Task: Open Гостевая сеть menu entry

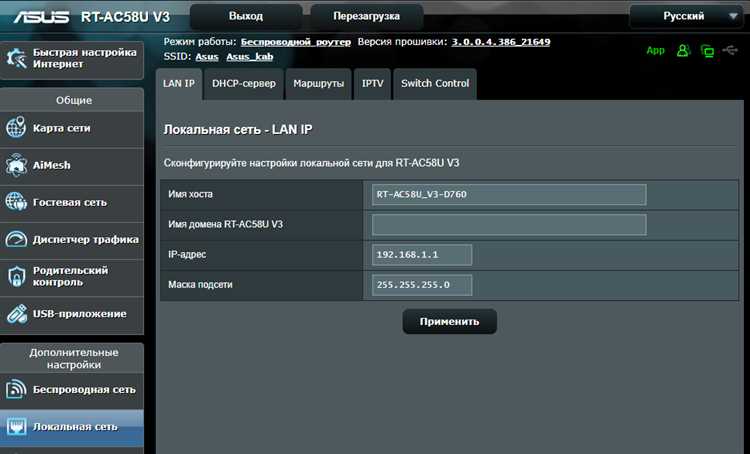Action: point(72,202)
